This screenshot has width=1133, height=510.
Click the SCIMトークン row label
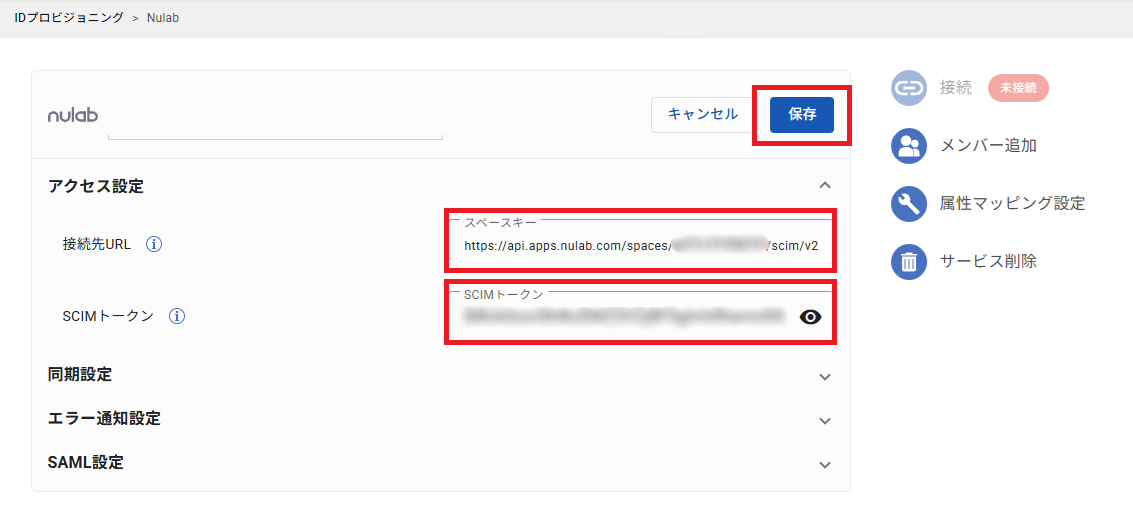click(x=108, y=316)
